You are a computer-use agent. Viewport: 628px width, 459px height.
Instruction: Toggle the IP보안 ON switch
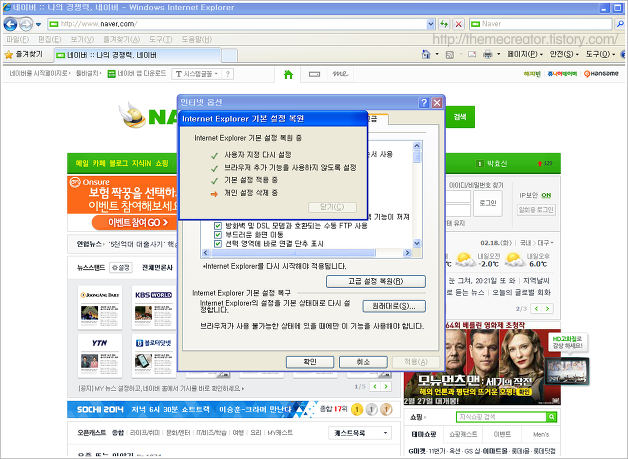pyautogui.click(x=546, y=195)
